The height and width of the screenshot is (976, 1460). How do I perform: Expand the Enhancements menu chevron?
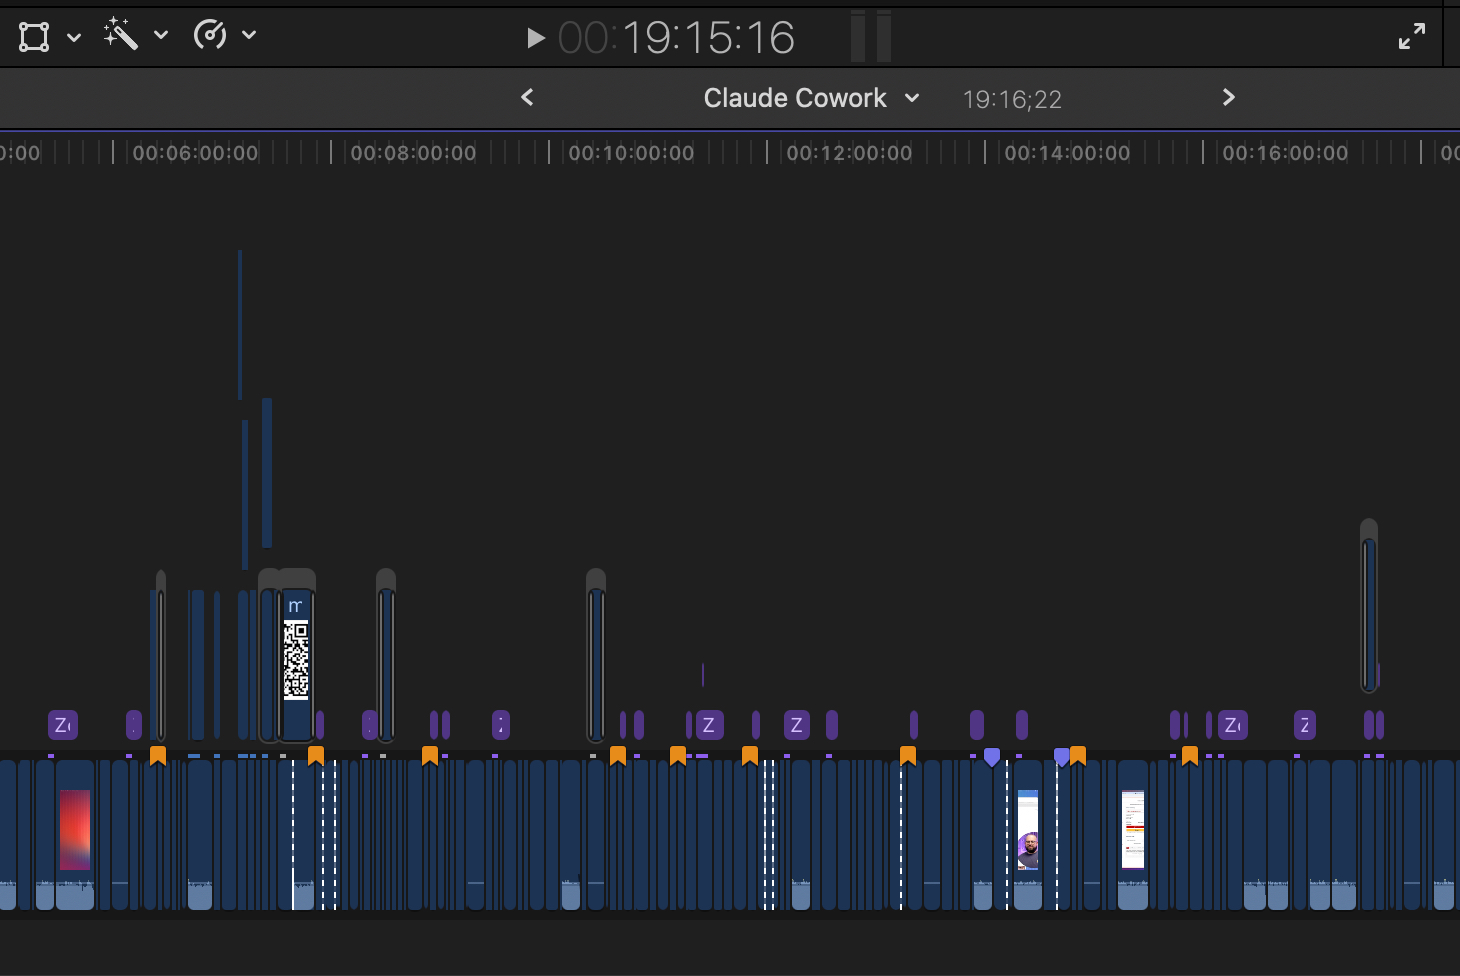(161, 36)
